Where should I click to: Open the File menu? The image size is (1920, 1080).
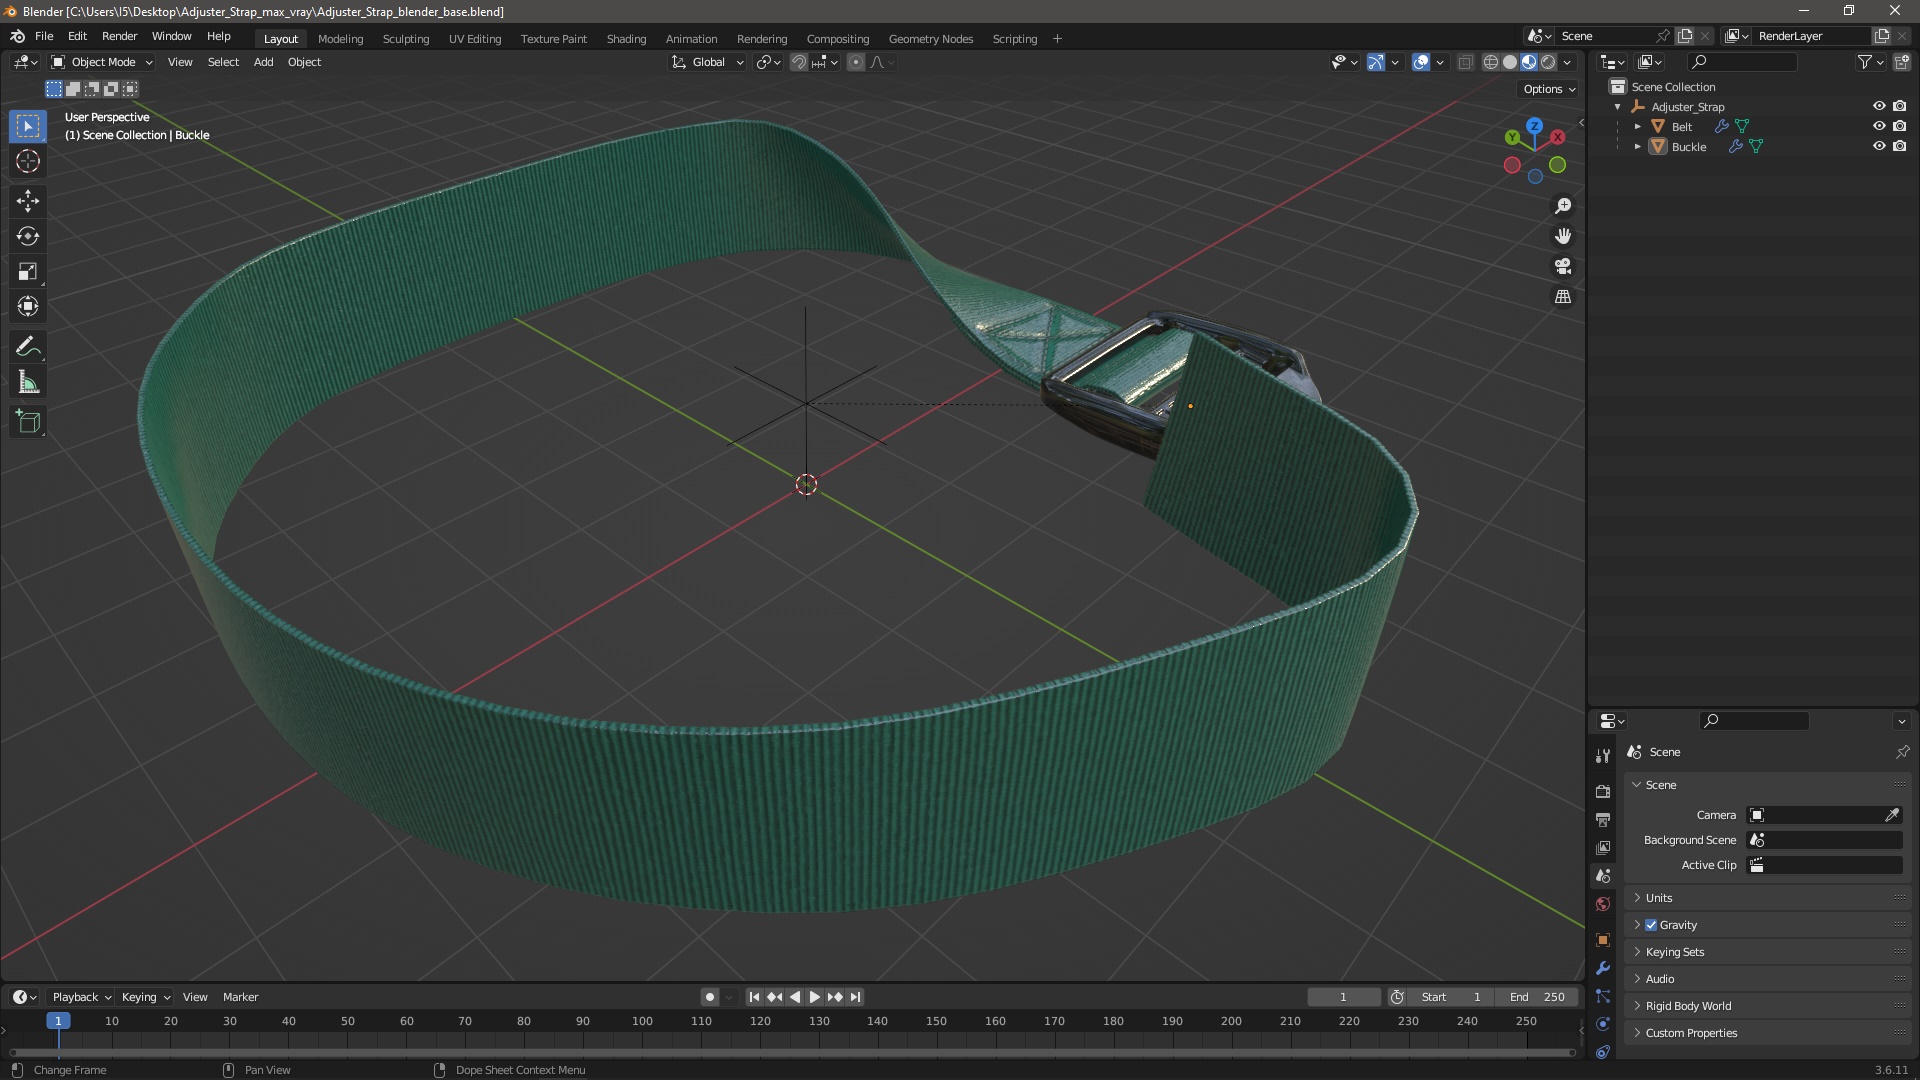tap(44, 36)
